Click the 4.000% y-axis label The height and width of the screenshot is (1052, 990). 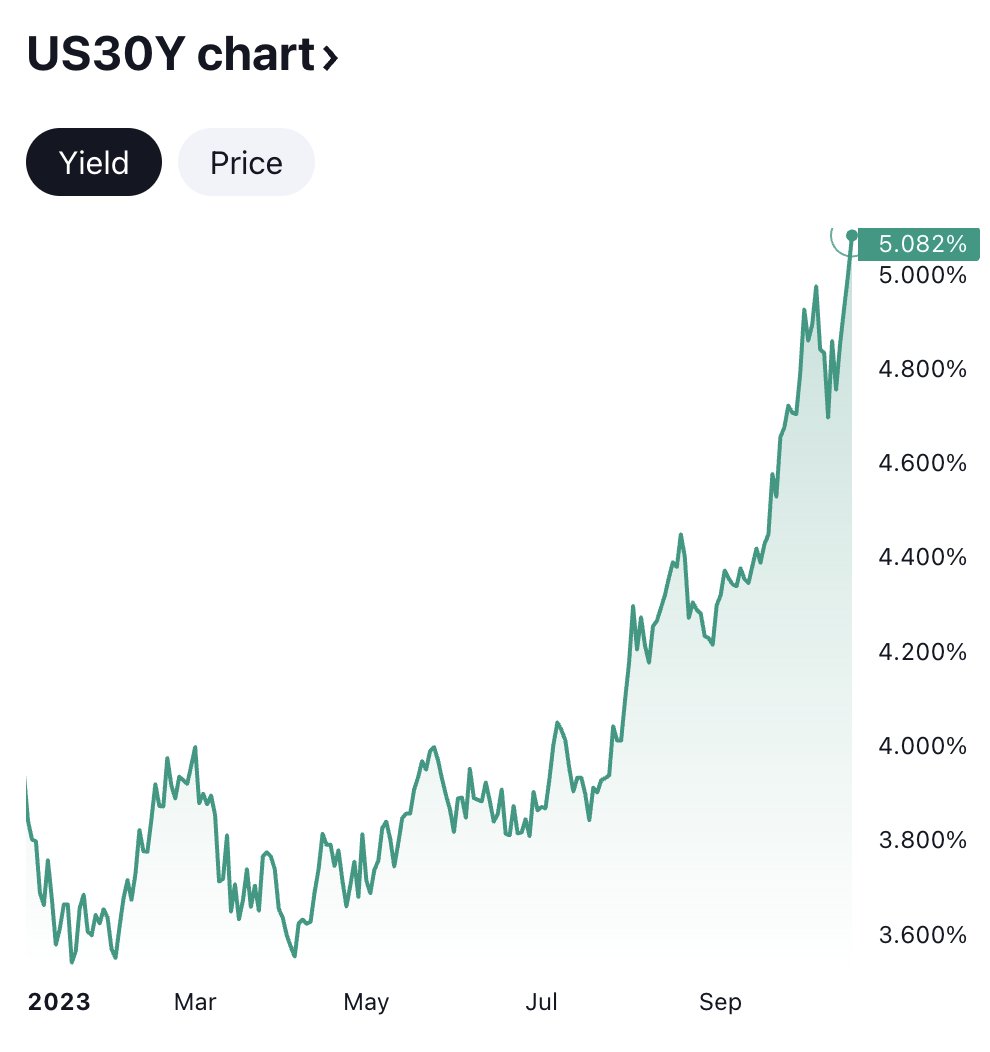pyautogui.click(x=922, y=746)
